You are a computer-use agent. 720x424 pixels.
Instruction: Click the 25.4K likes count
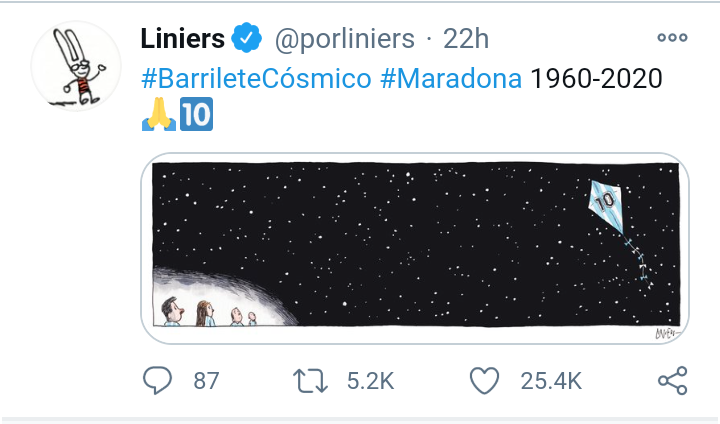pyautogui.click(x=551, y=381)
